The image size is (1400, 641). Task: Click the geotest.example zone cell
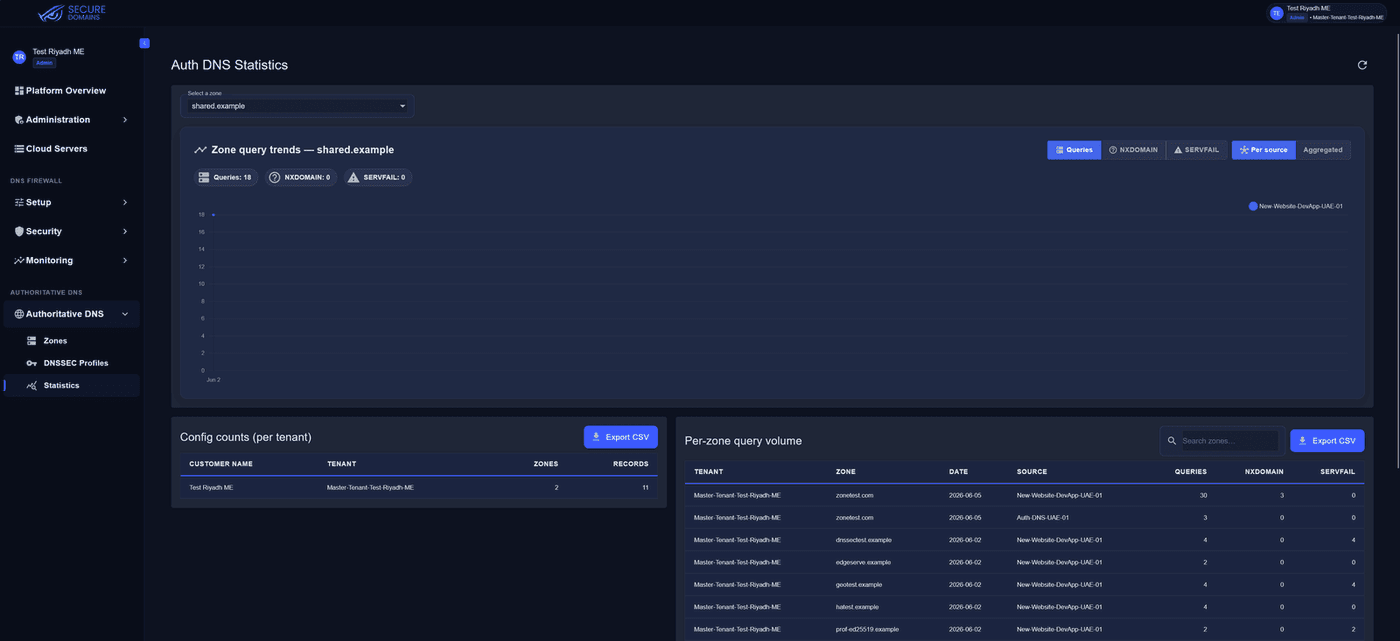[x=859, y=584]
